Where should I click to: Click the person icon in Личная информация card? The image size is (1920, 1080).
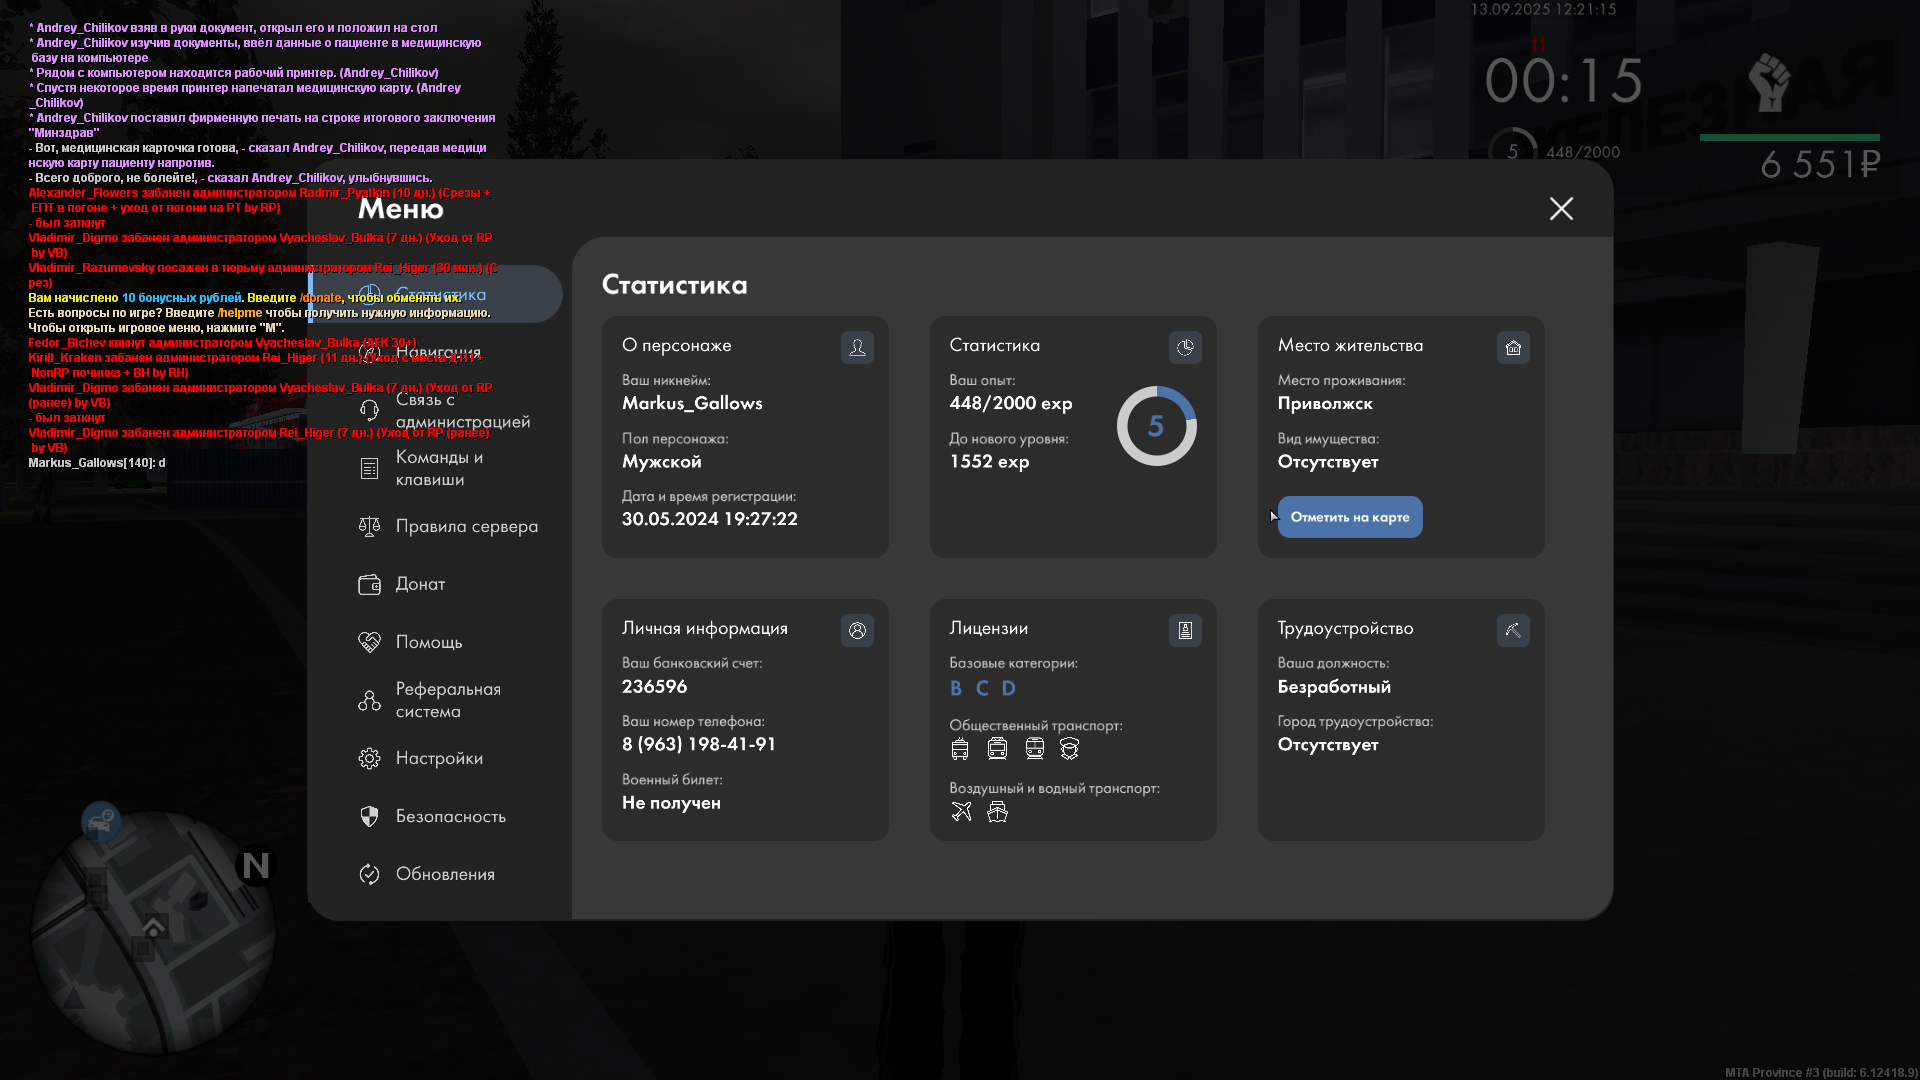click(857, 630)
